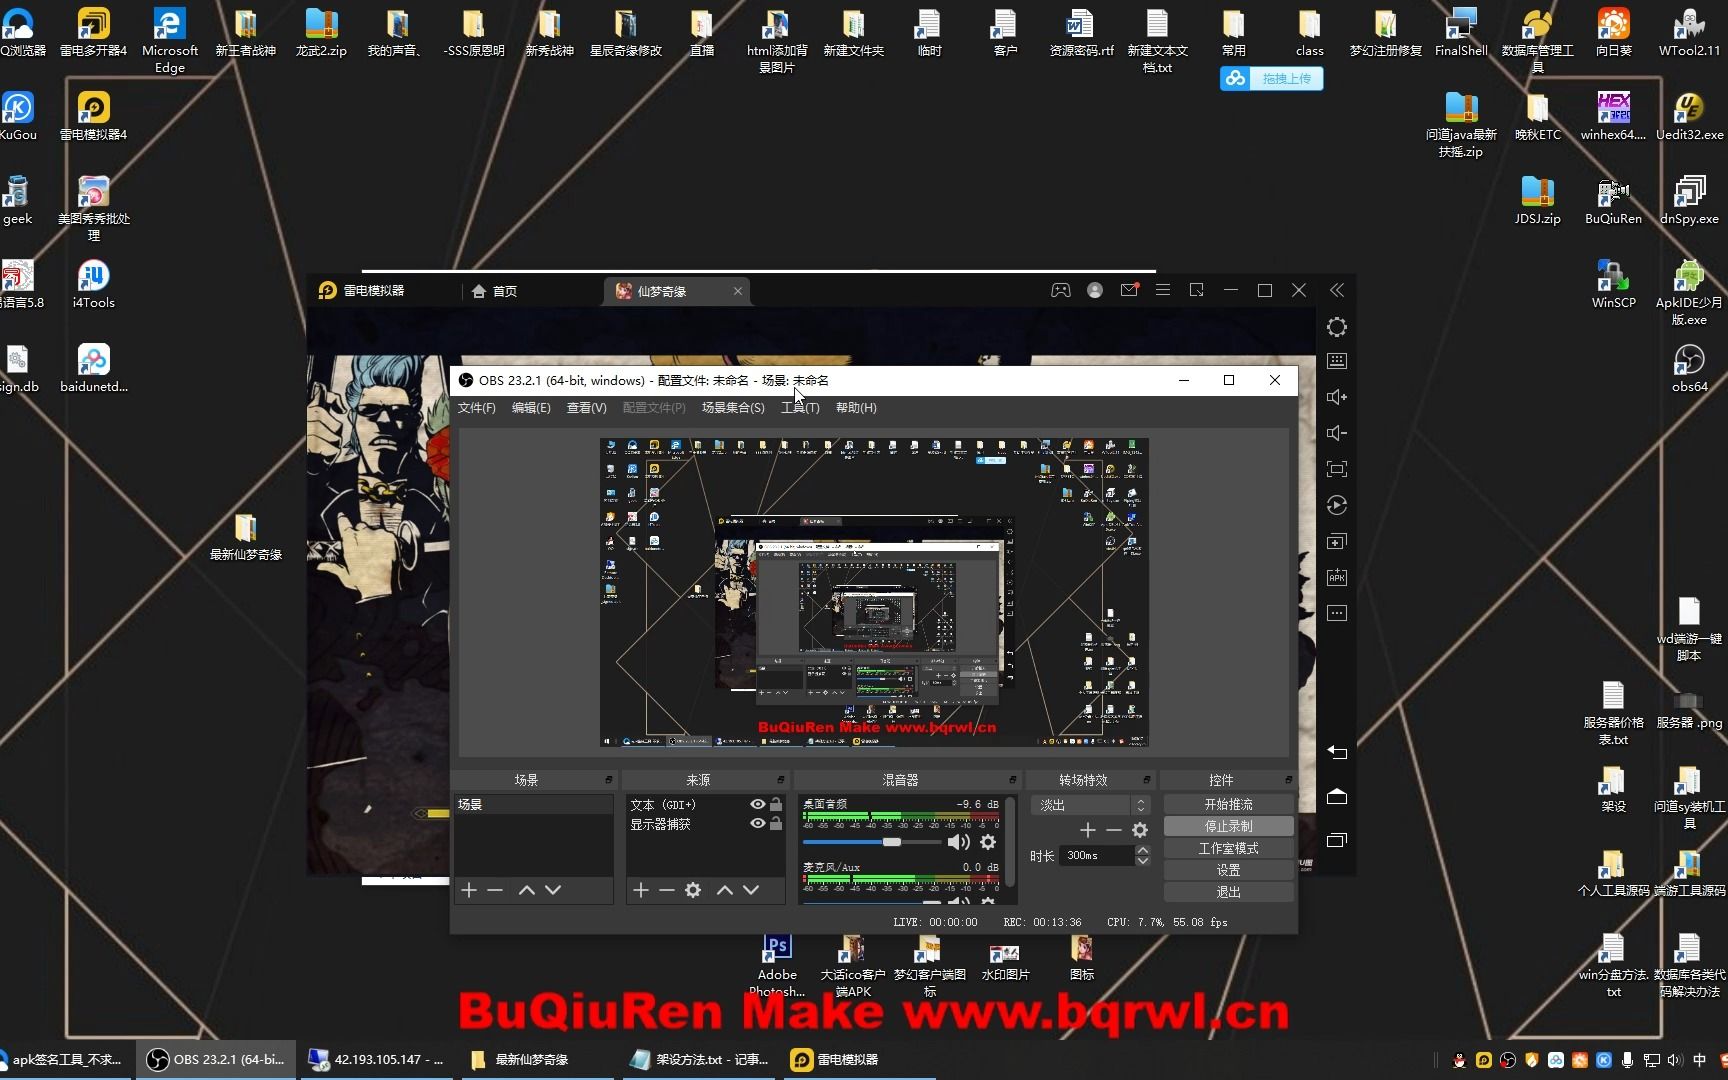Open 桌面音频 mixer settings gear
The image size is (1728, 1080).
point(988,842)
